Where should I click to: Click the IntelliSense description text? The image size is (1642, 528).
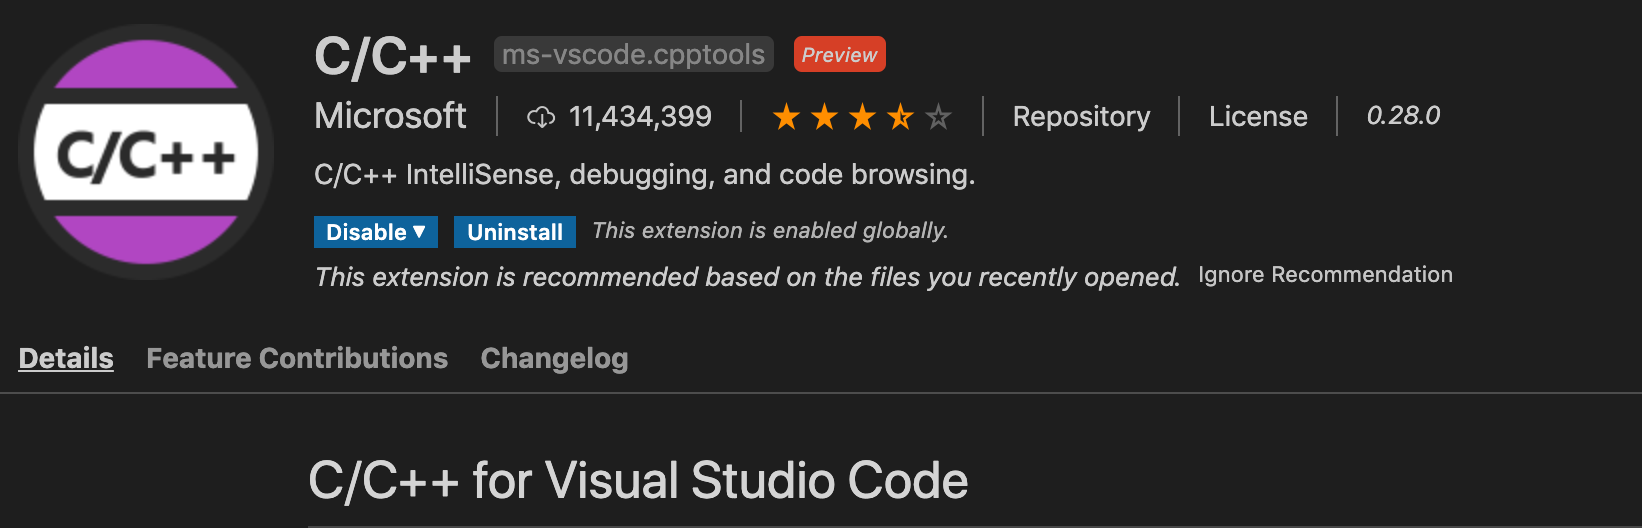click(644, 175)
